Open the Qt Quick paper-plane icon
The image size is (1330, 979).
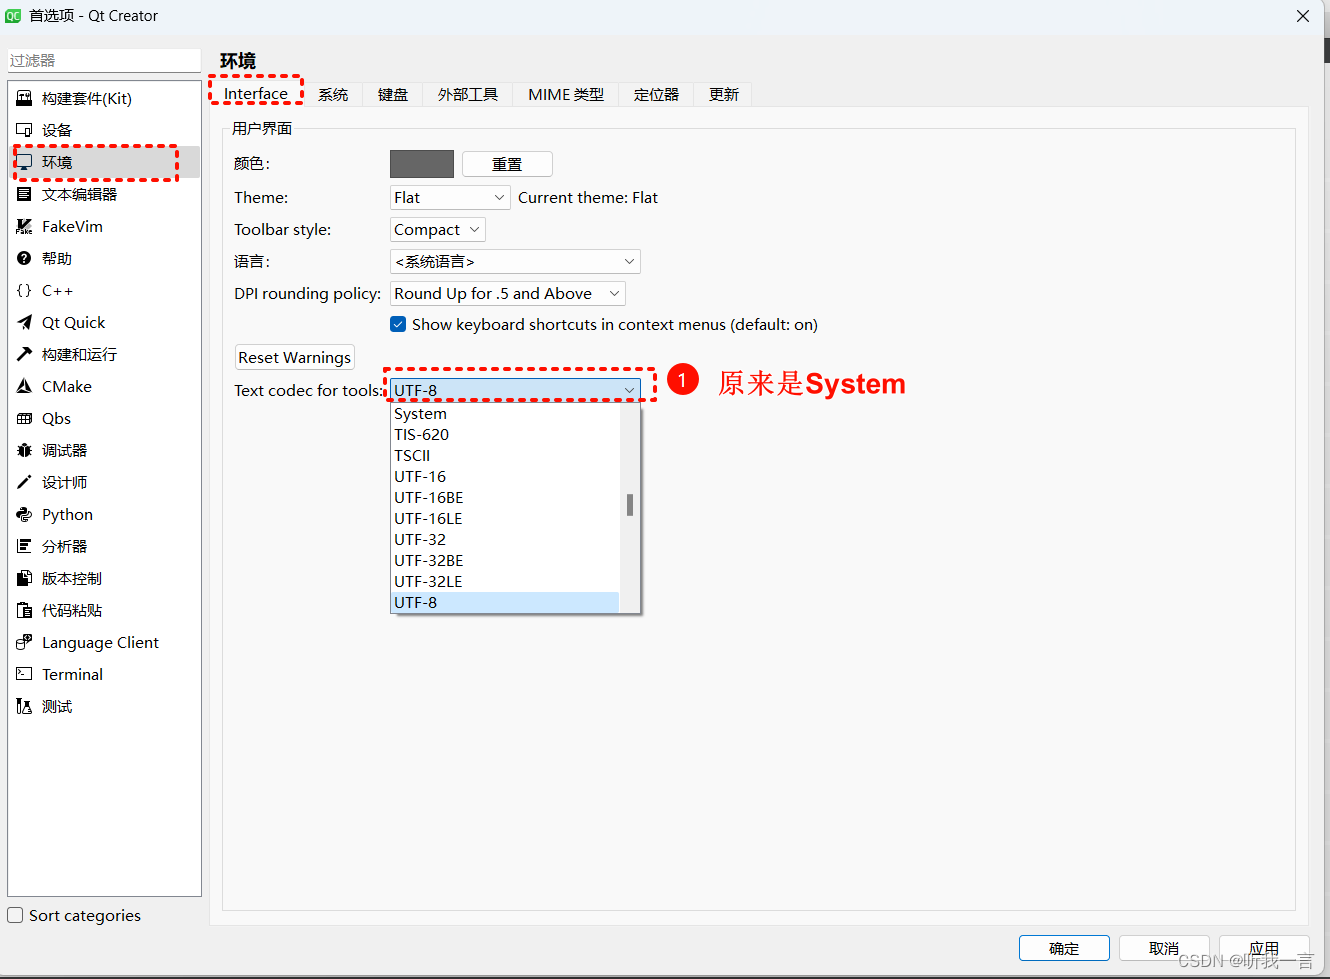24,322
